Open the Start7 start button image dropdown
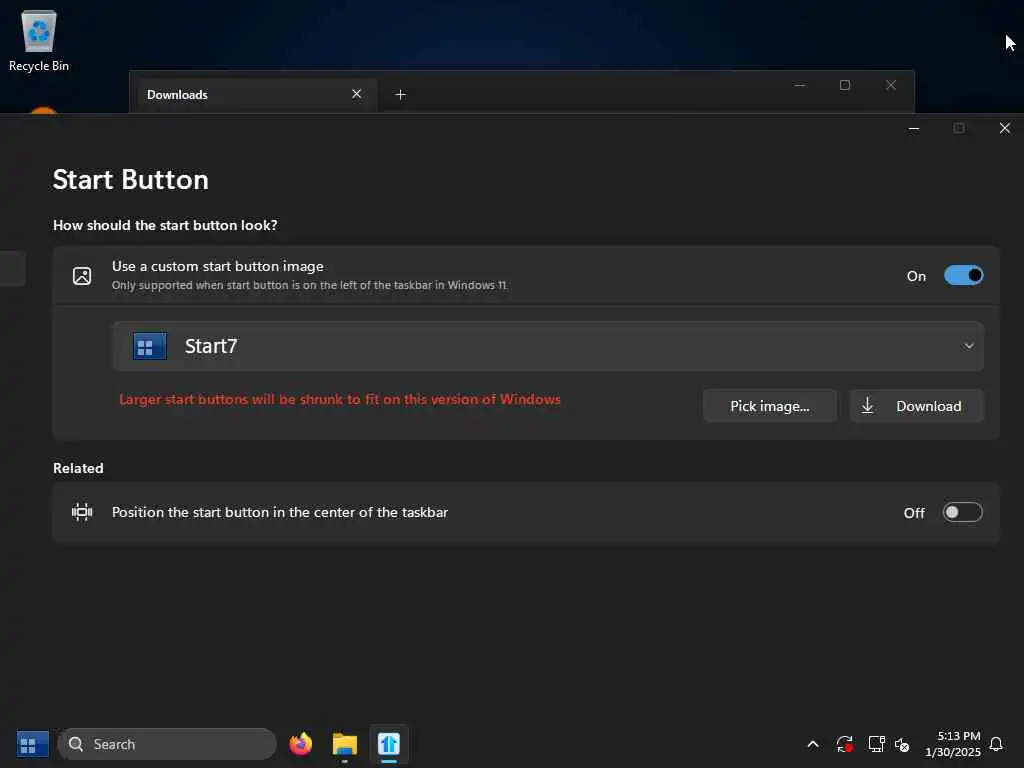 [x=547, y=346]
